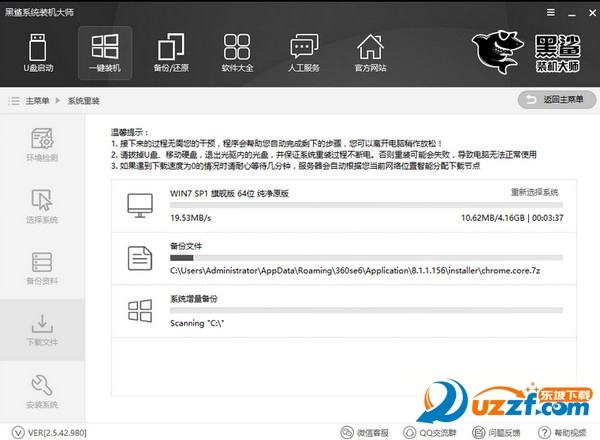This screenshot has width=600, height=440.
Task: Open 微信客服 WeChat support
Action: [x=364, y=433]
